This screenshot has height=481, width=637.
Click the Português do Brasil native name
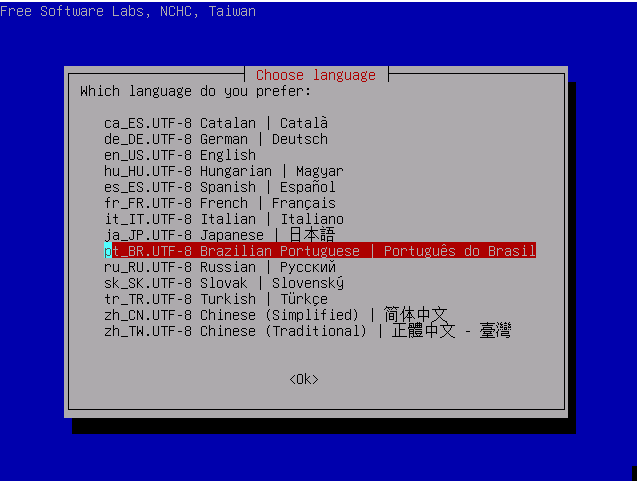[460, 251]
